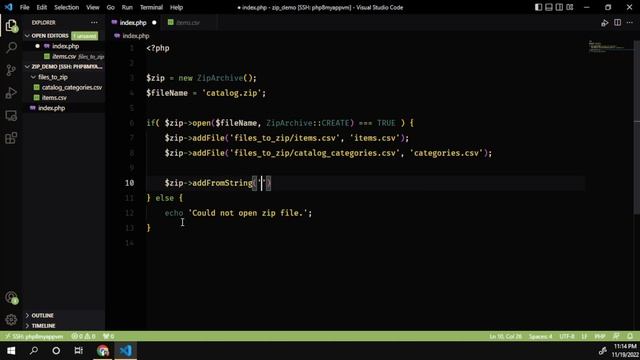Toggle the bottom panel layout icon
640x360 pixels.
(549, 7)
